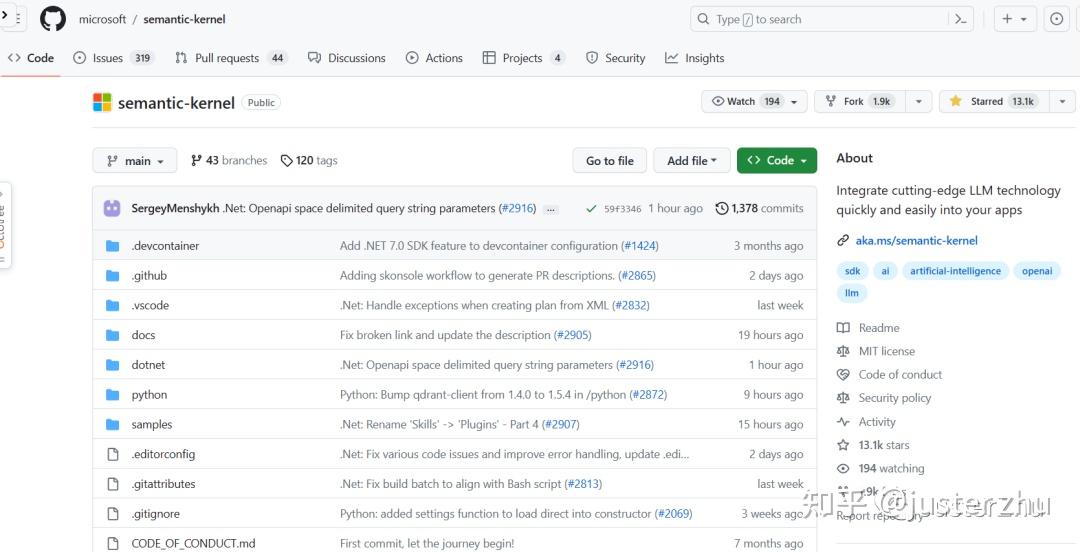This screenshot has width=1080, height=552.
Task: Open the Add file dropdown
Action: point(692,160)
